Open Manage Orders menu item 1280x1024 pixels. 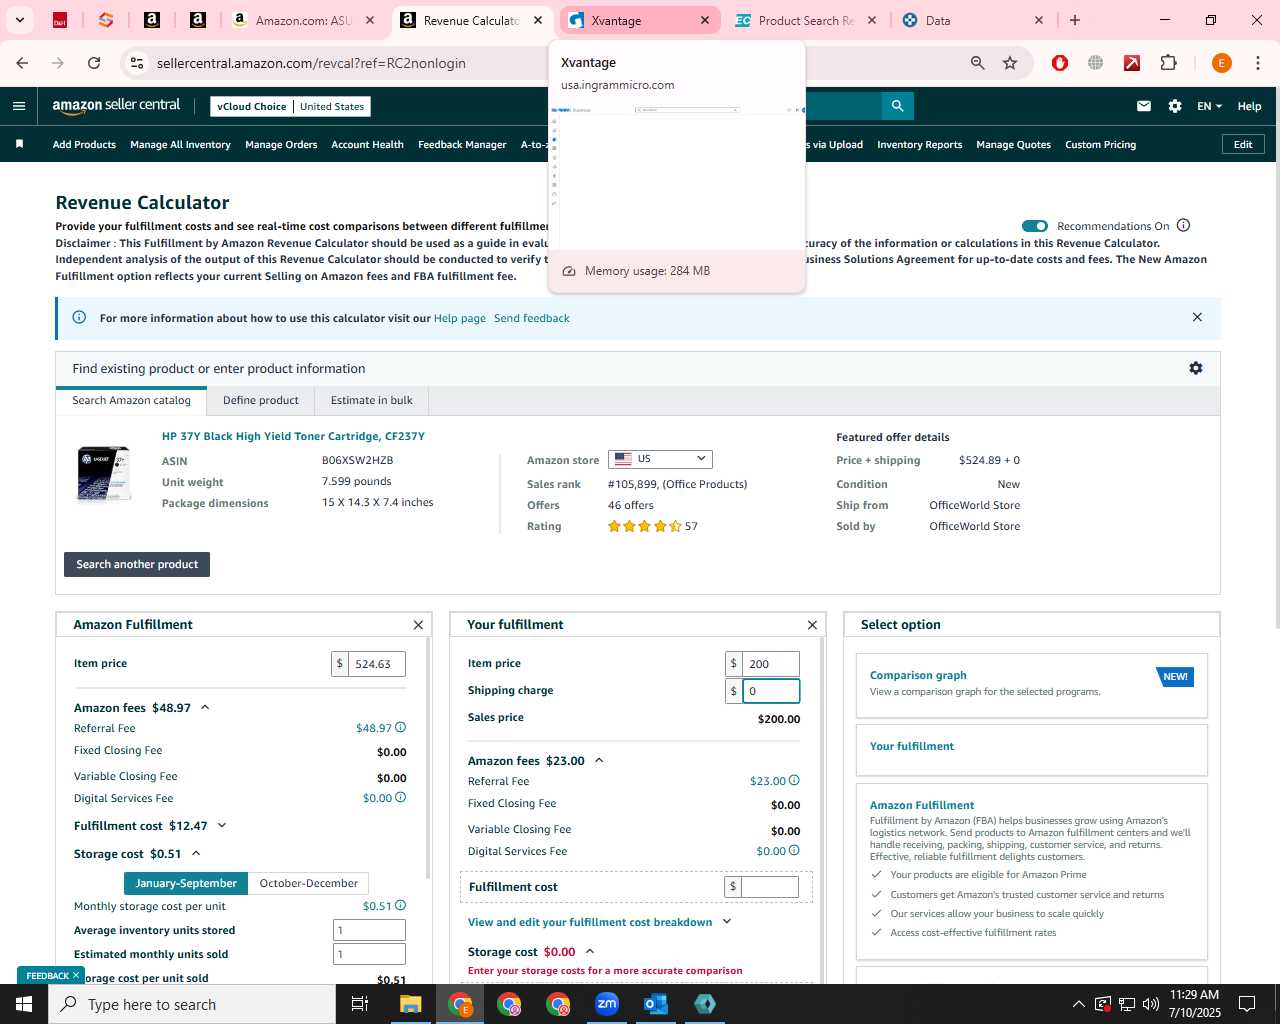point(281,144)
